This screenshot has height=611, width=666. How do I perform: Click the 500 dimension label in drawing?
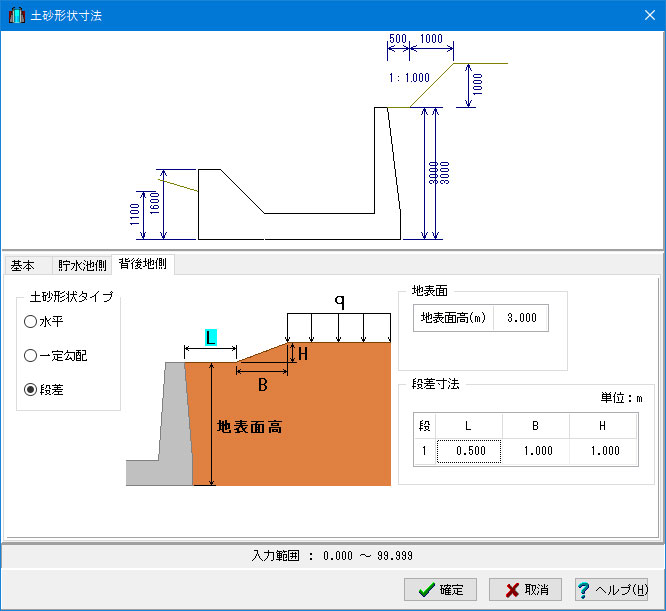398,39
